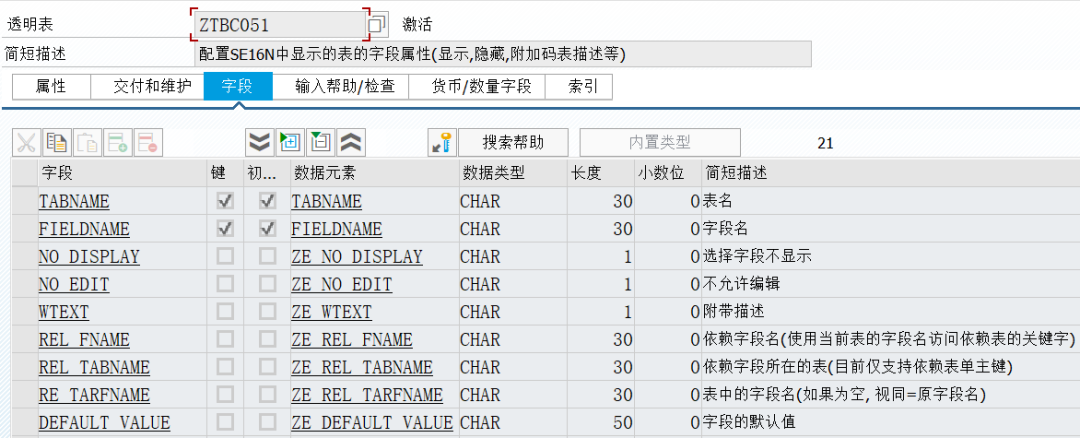Open data element ZE_REL_TABNAME

pos(362,367)
